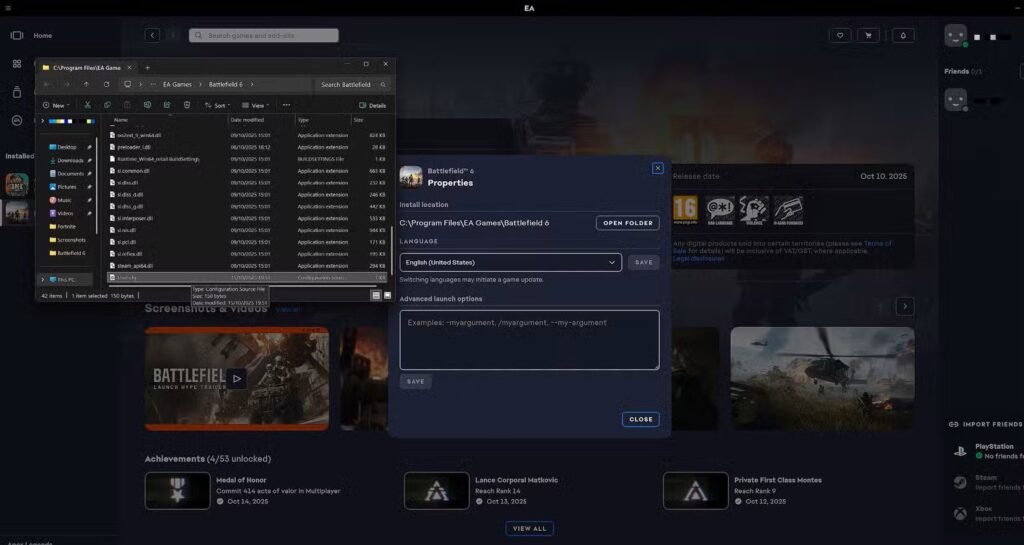Open the Sort dropdown in File Explorer

[217, 105]
